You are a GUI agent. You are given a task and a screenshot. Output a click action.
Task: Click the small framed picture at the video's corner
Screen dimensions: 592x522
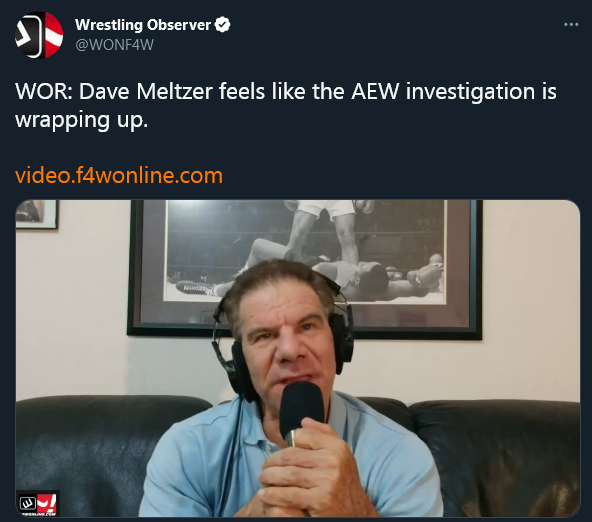tap(37, 214)
